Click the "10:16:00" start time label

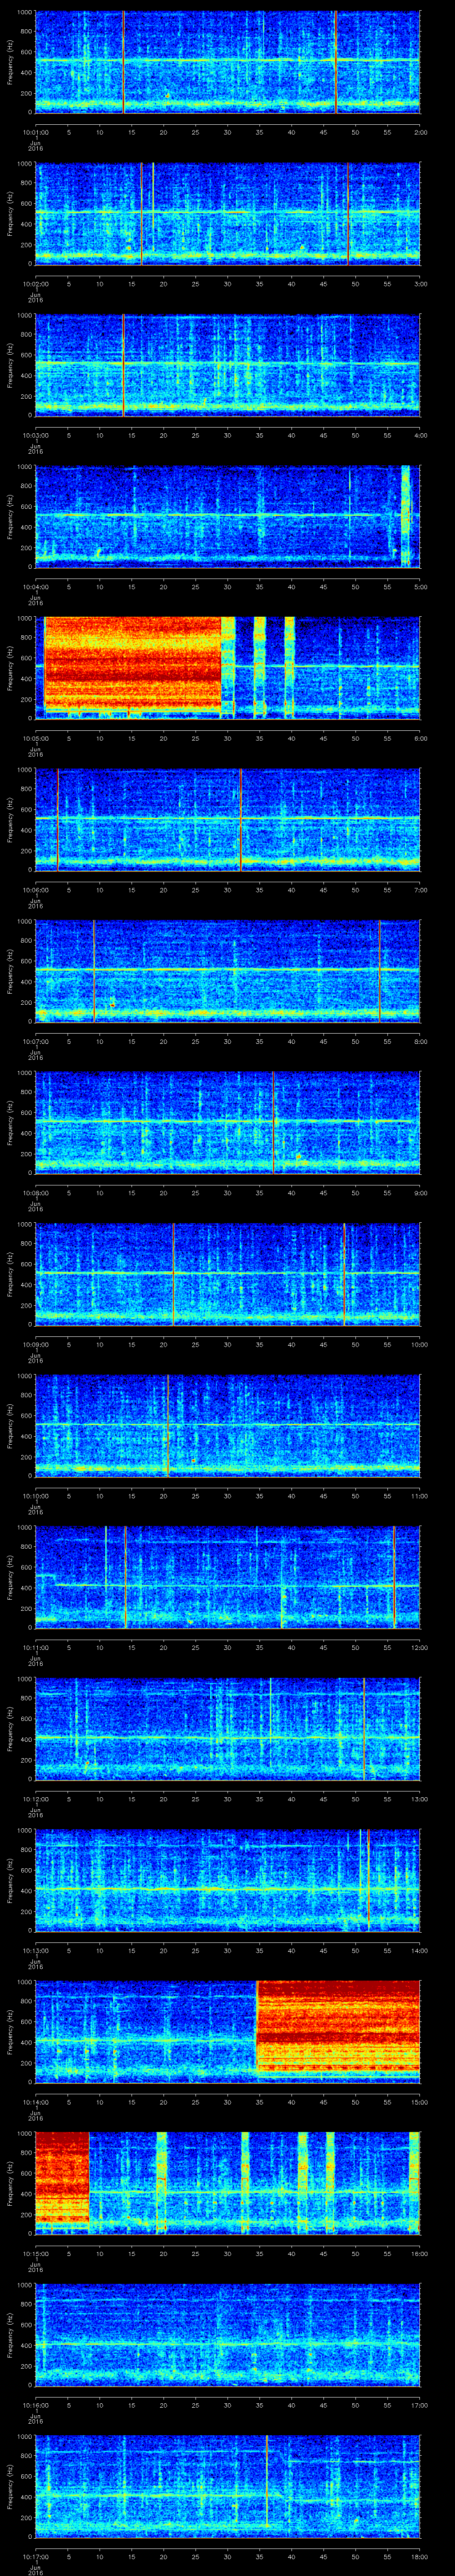coord(36,2406)
